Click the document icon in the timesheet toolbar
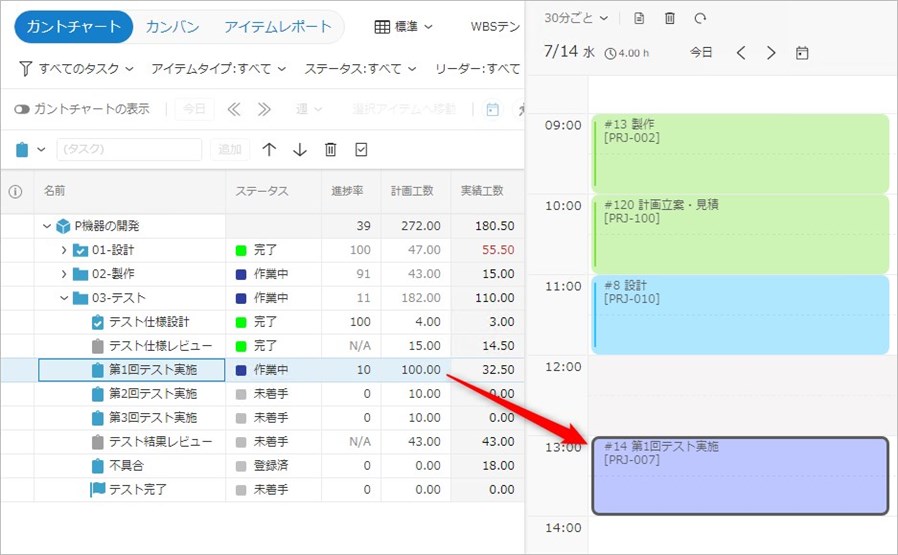This screenshot has width=898, height=555. coord(640,18)
